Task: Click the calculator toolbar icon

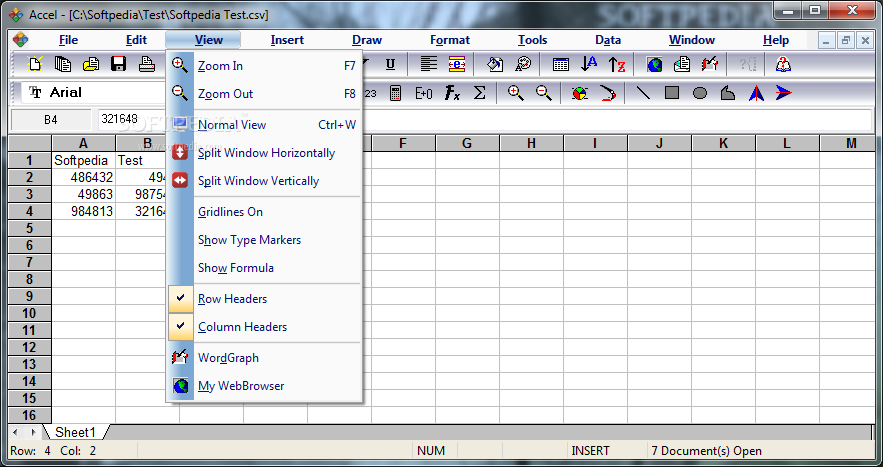Action: 395,93
